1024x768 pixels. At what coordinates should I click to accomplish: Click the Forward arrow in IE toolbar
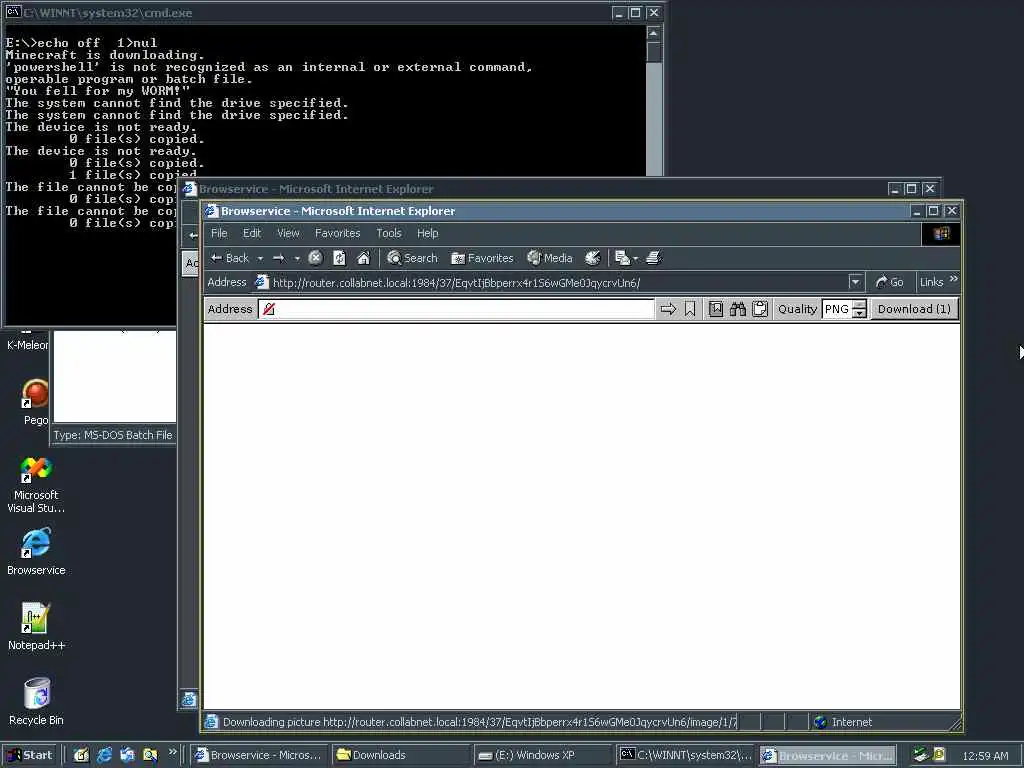[279, 258]
